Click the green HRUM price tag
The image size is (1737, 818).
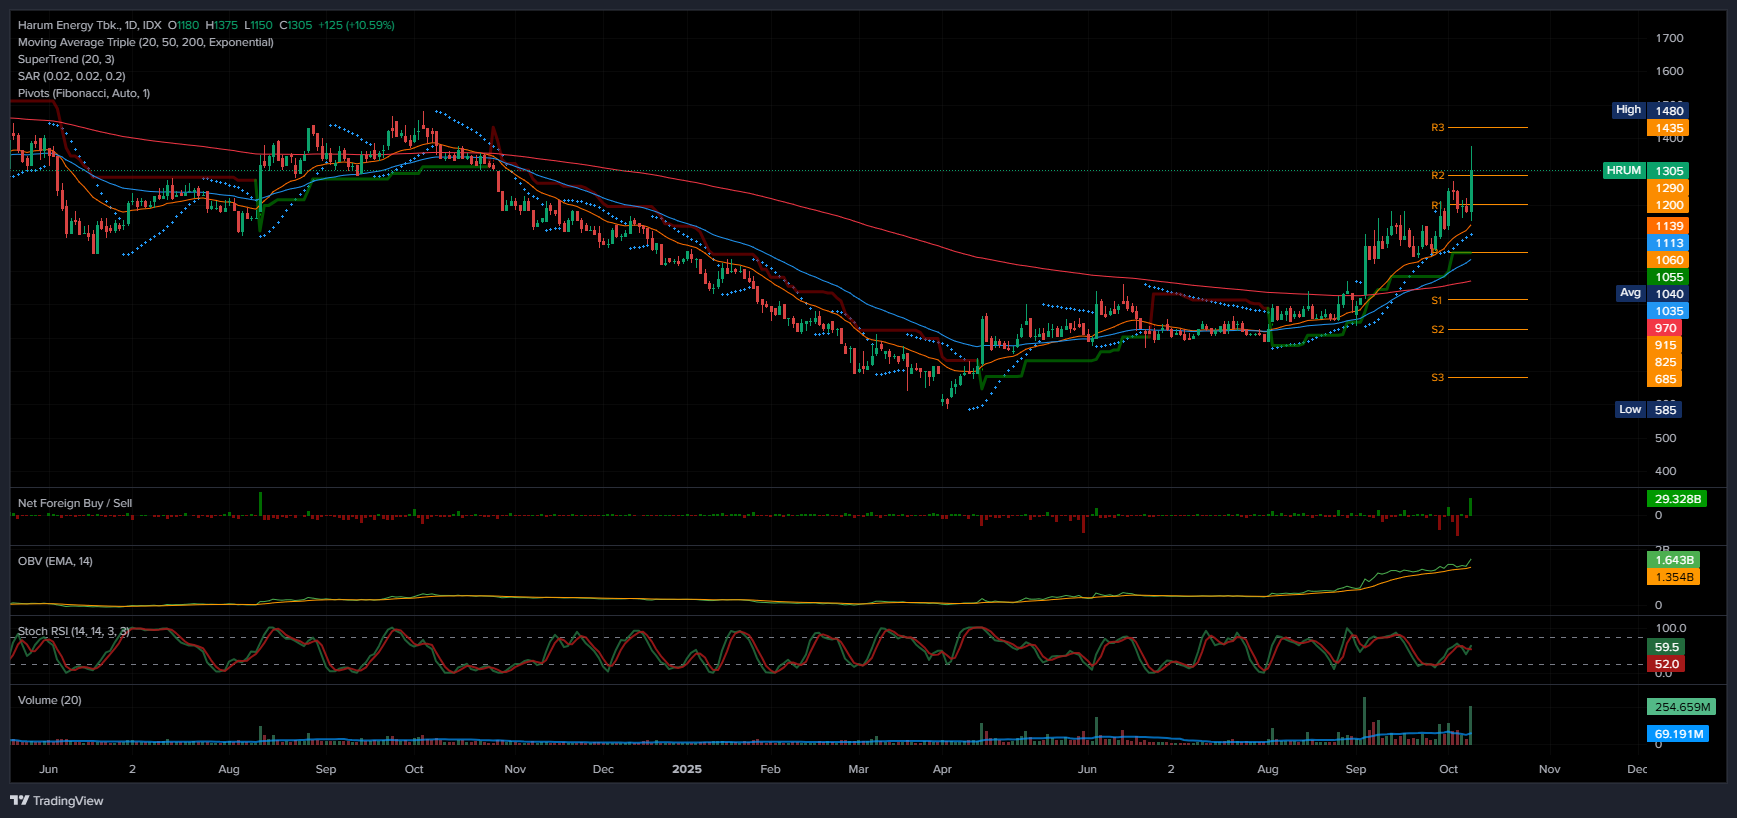tap(1623, 171)
